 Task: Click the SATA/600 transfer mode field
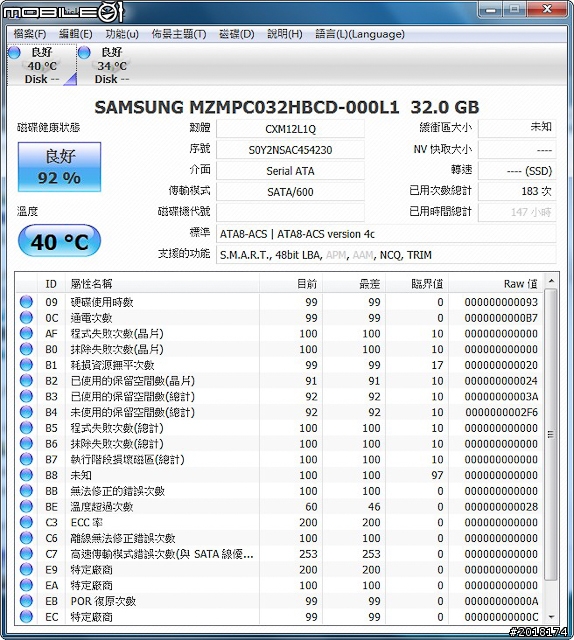(x=290, y=192)
